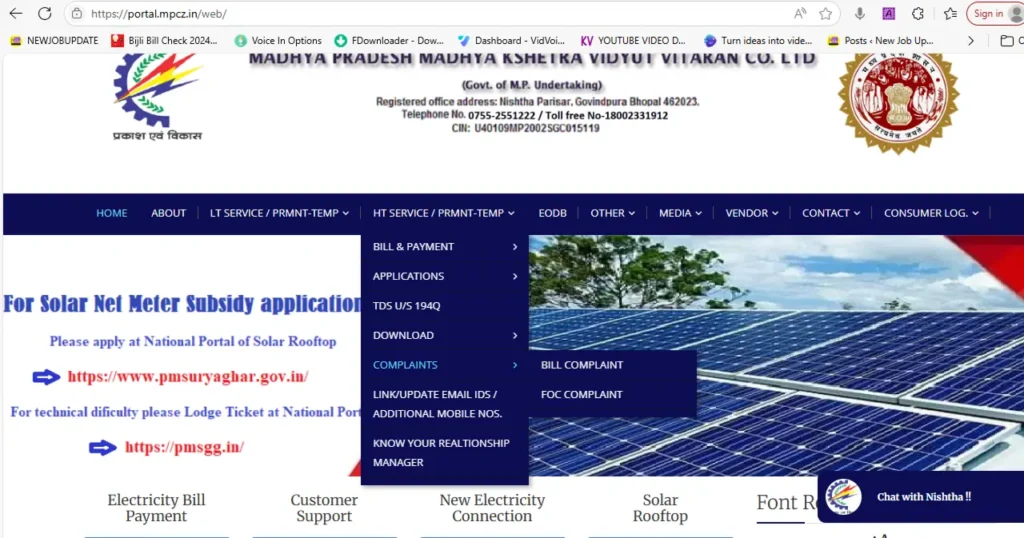Open the Voice In Options bookmark

tap(278, 40)
